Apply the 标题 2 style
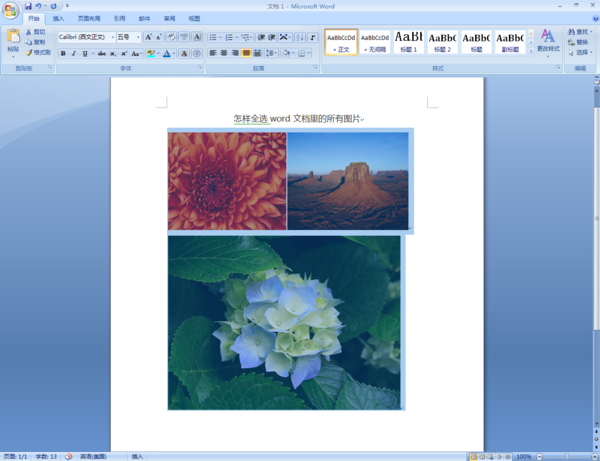600x461 pixels. point(442,42)
